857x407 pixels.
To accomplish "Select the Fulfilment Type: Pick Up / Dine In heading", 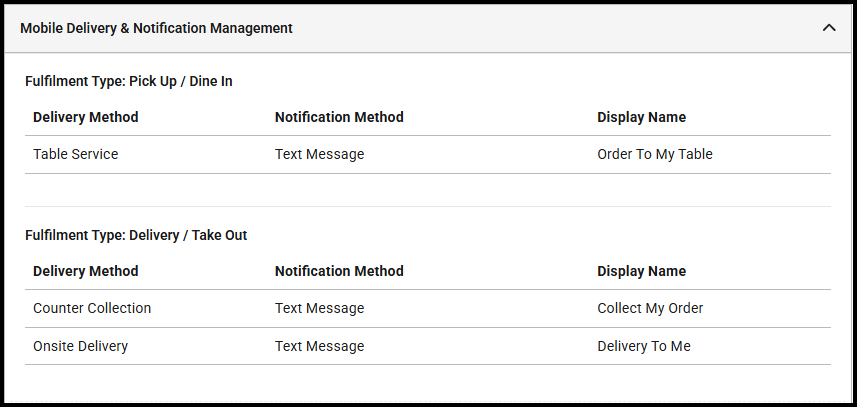I will [x=129, y=81].
